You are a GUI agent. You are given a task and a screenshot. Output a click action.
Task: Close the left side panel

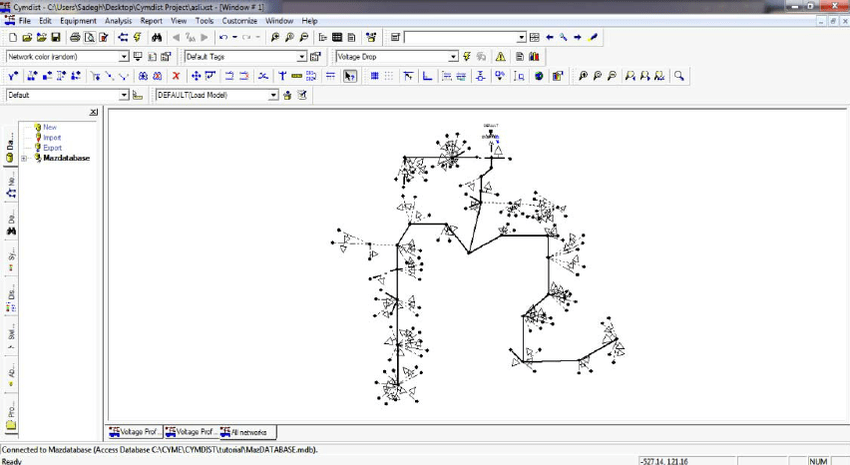94,113
